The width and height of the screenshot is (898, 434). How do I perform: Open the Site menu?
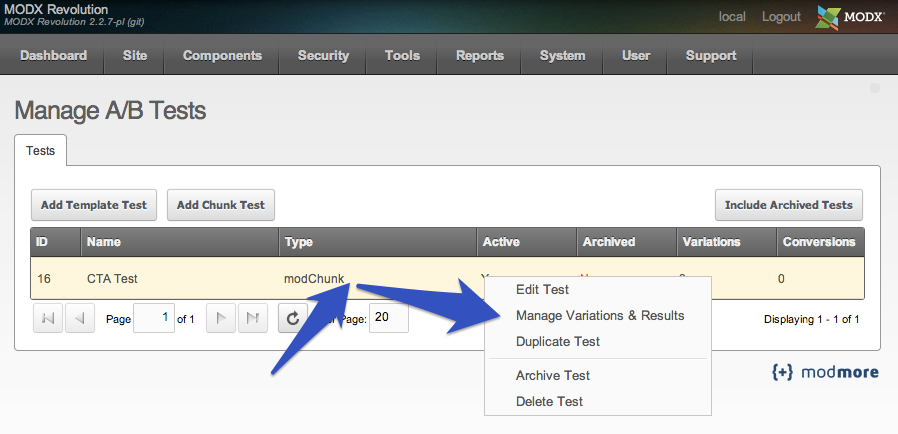[x=135, y=56]
